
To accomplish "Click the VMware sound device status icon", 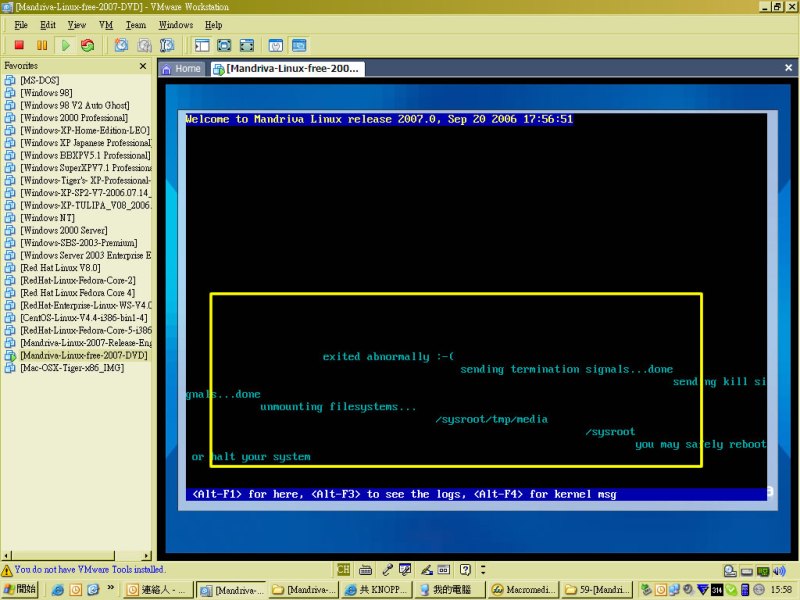I will [779, 571].
